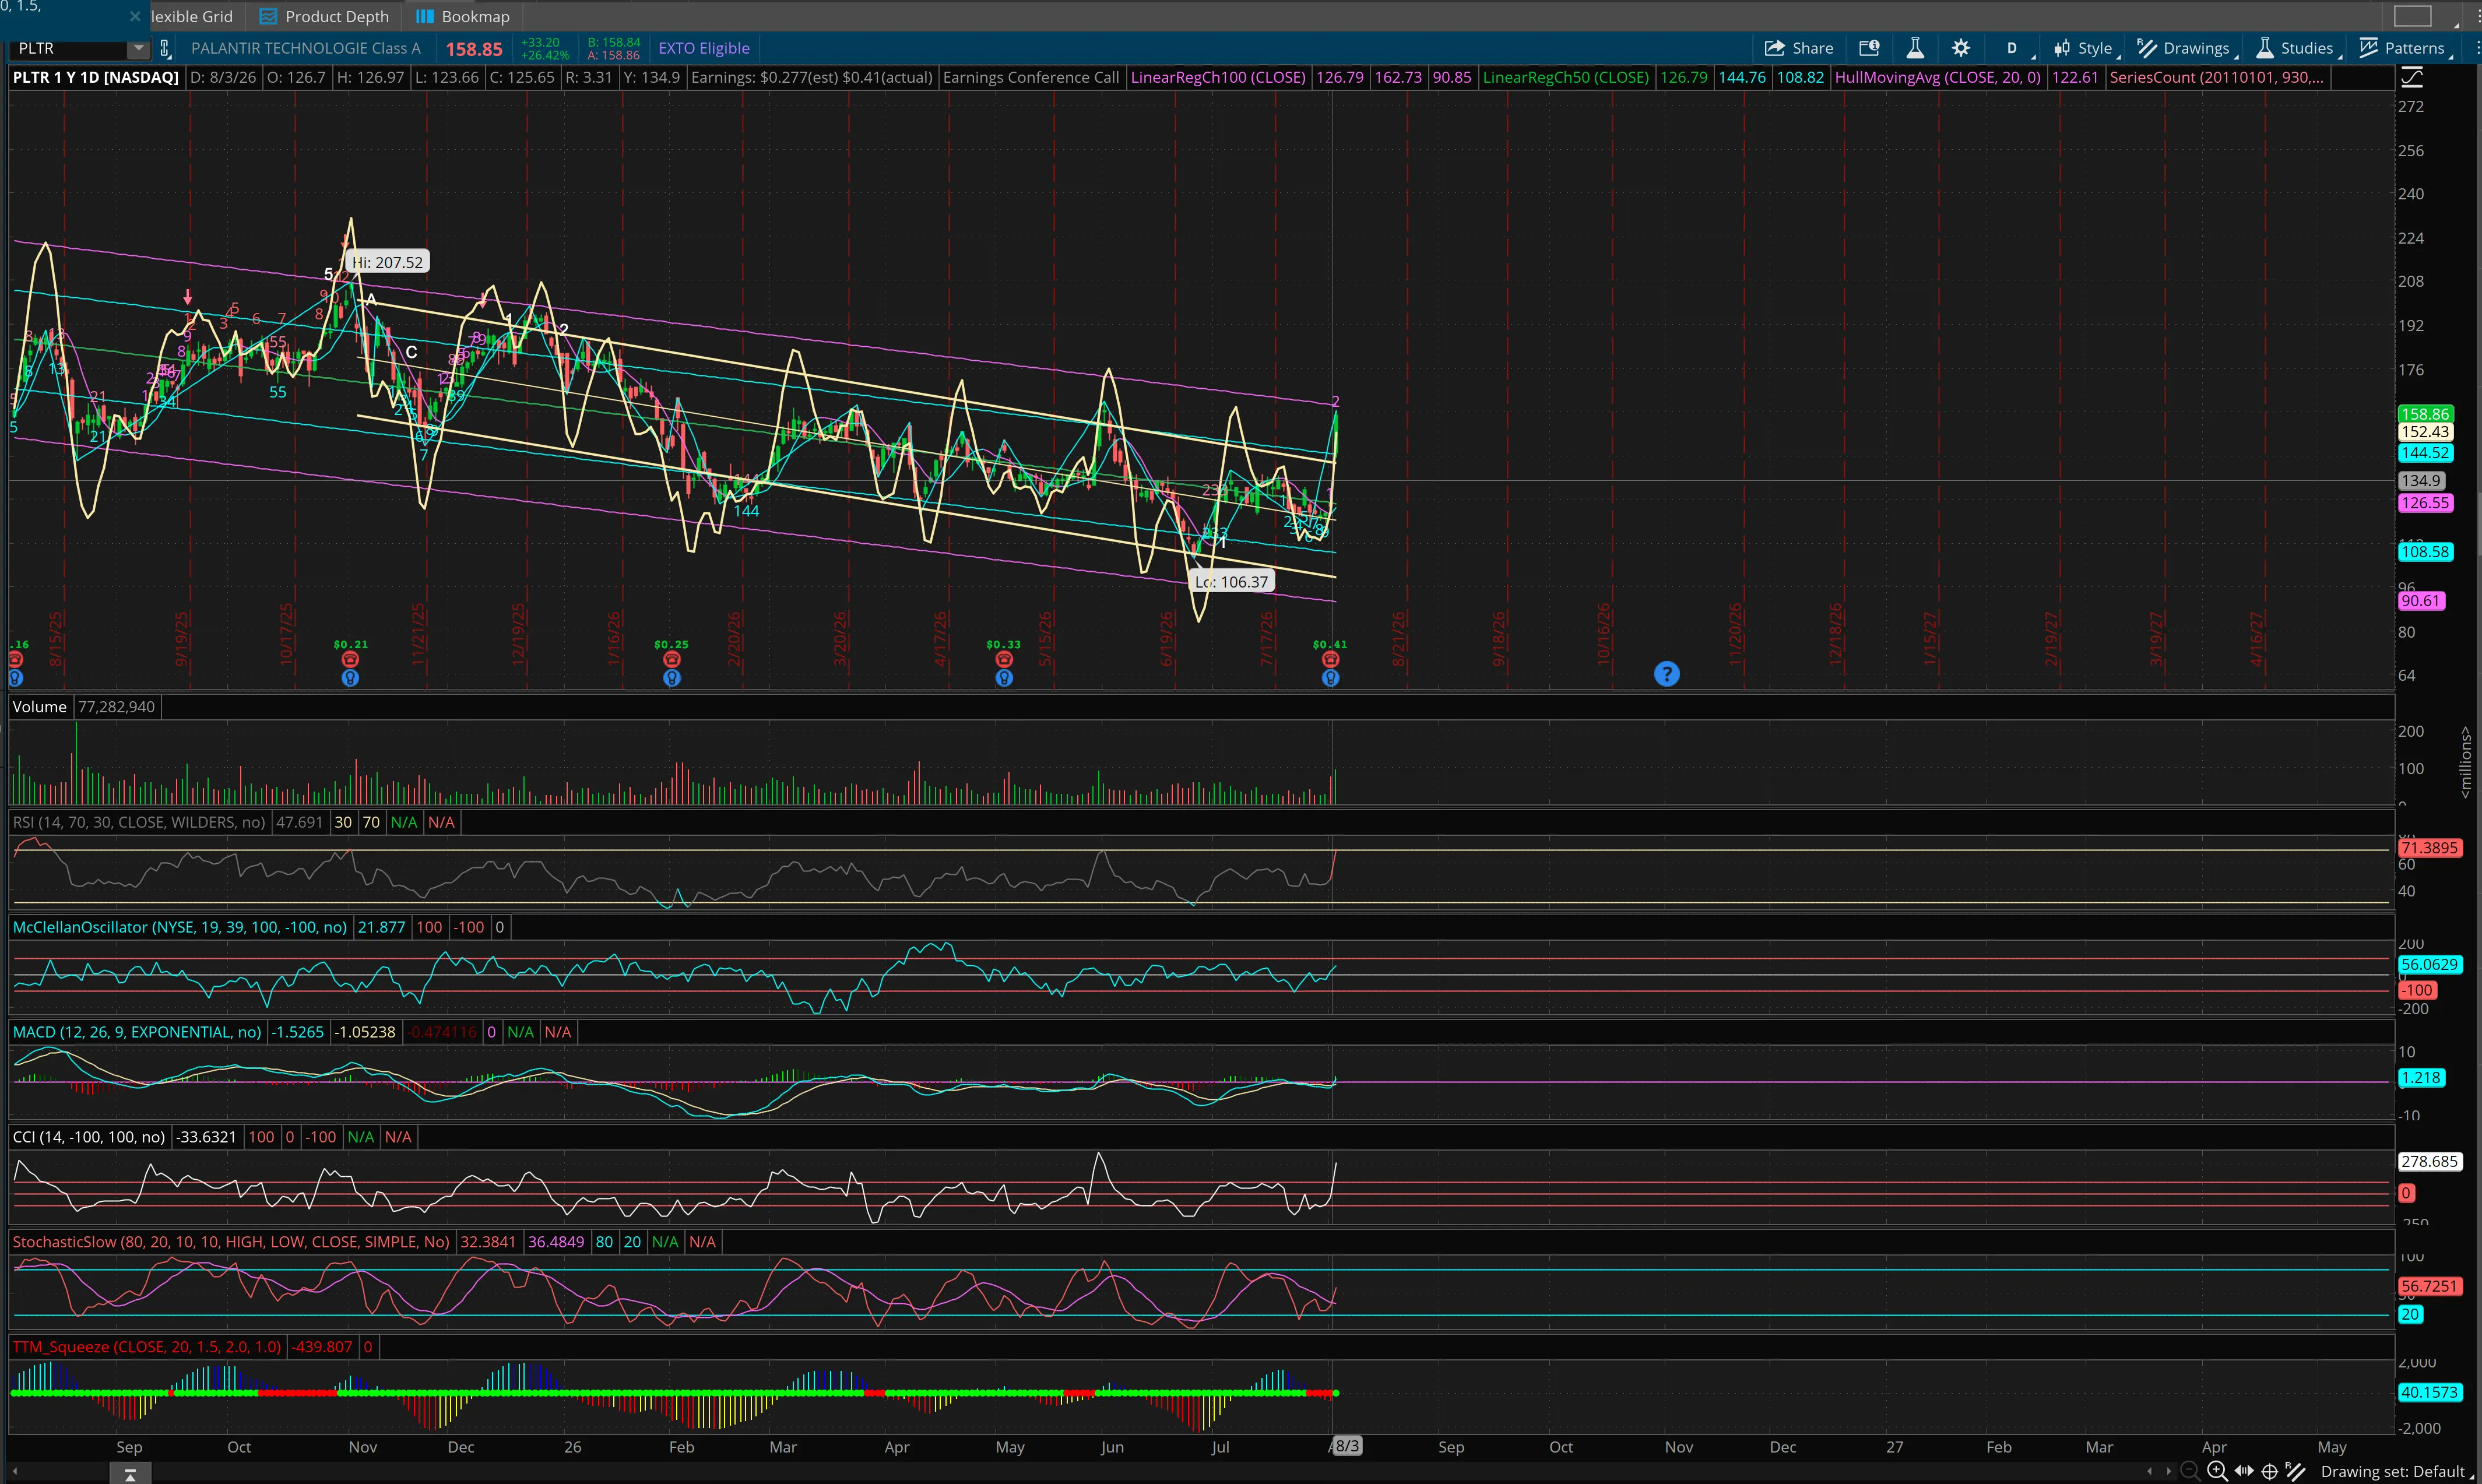This screenshot has width=2482, height=1484.
Task: Click the 8/3 date marker on time axis
Action: click(1347, 1446)
